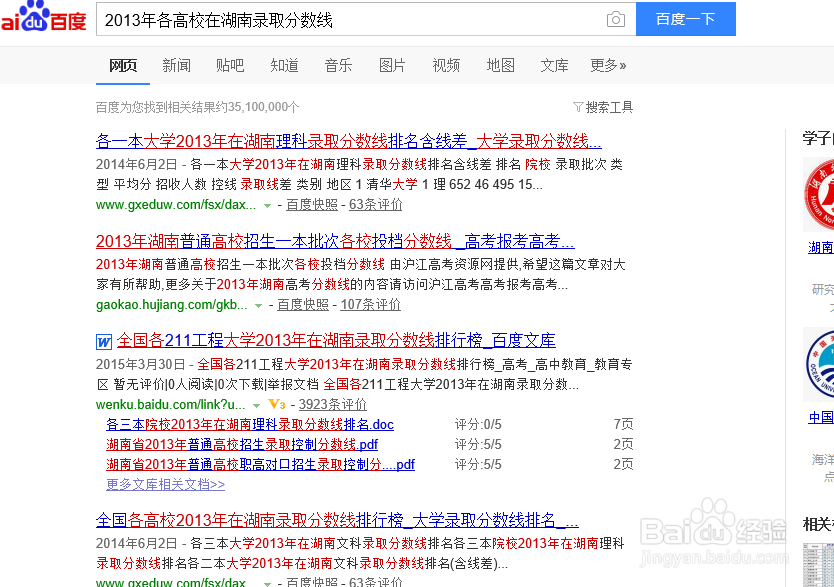Click the www.gxeduw.com/fsx/dax... URL of first result
The height and width of the screenshot is (587, 834).
(176, 205)
